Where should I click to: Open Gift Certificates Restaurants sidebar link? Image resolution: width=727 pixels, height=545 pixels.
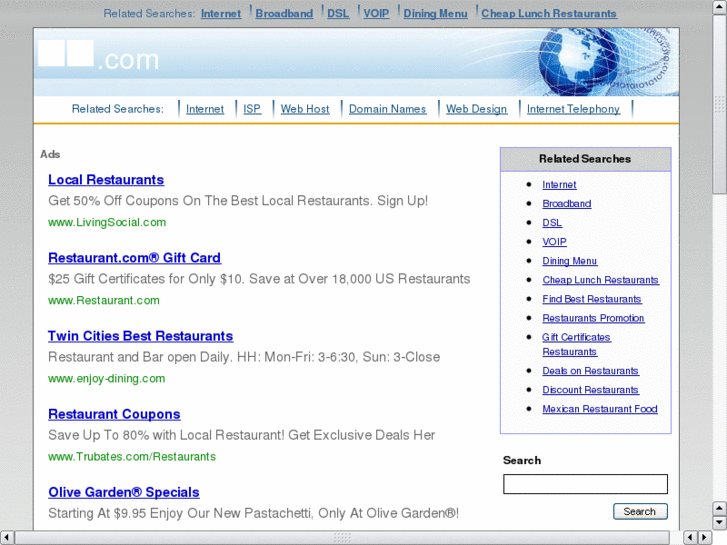577,344
